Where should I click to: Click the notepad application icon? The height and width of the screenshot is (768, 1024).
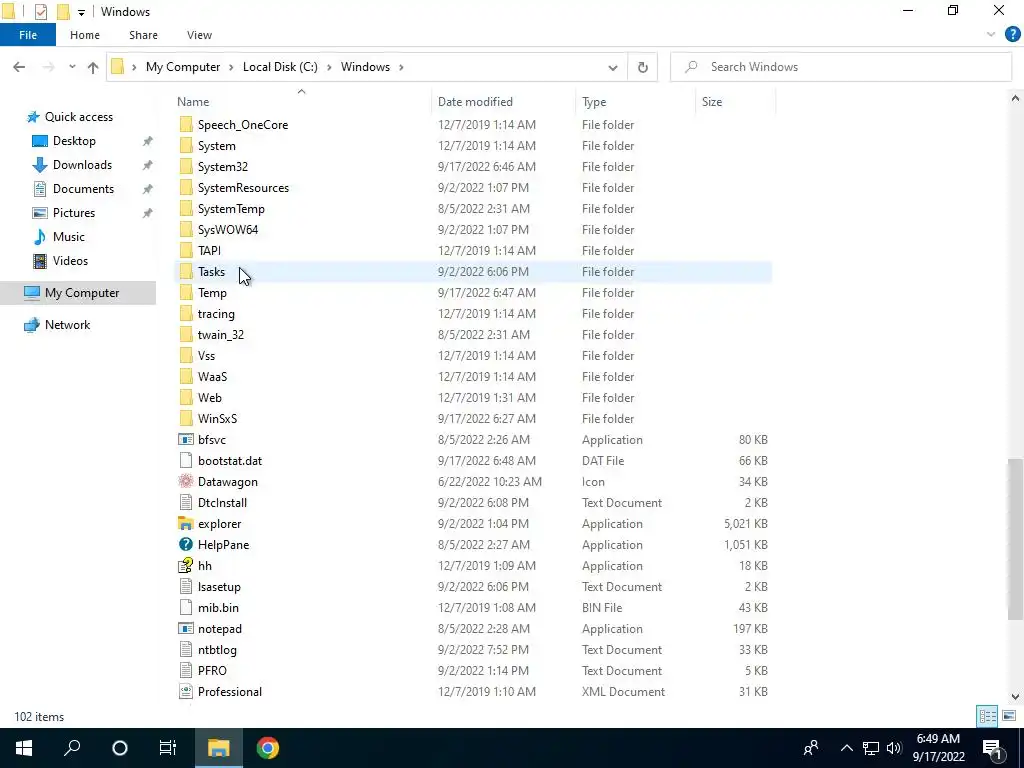click(x=186, y=629)
